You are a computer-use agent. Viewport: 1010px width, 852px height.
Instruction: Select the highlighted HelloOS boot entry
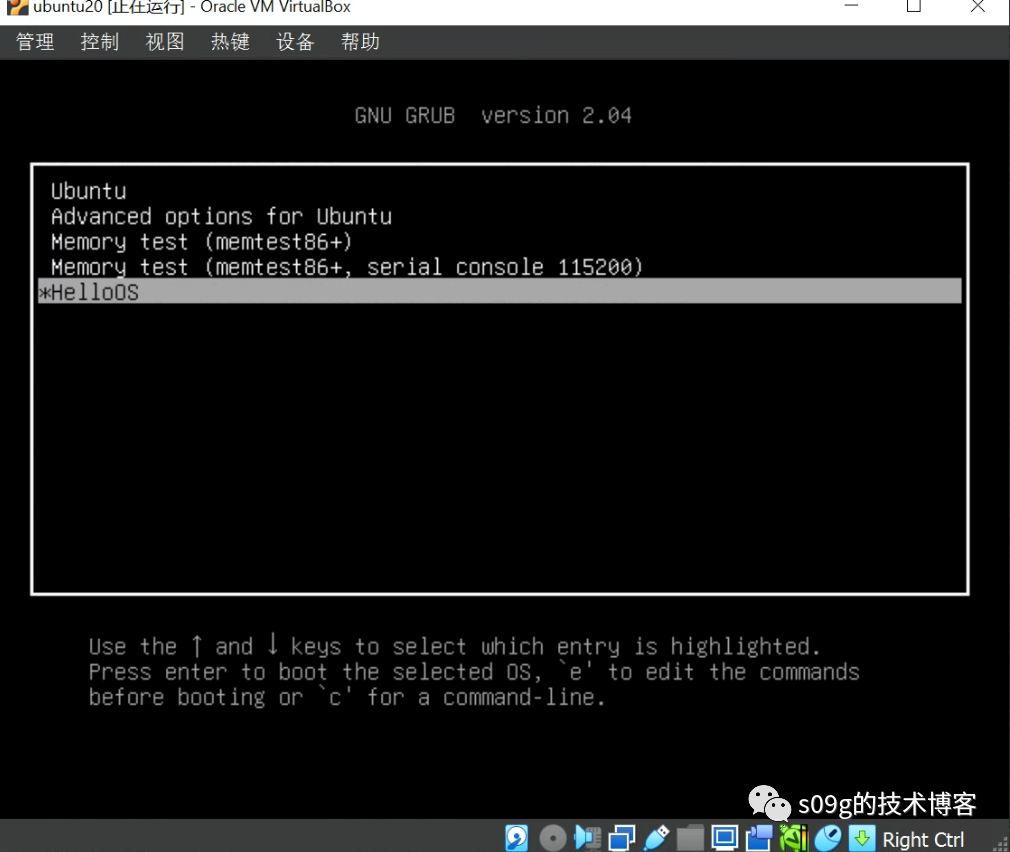[500, 291]
